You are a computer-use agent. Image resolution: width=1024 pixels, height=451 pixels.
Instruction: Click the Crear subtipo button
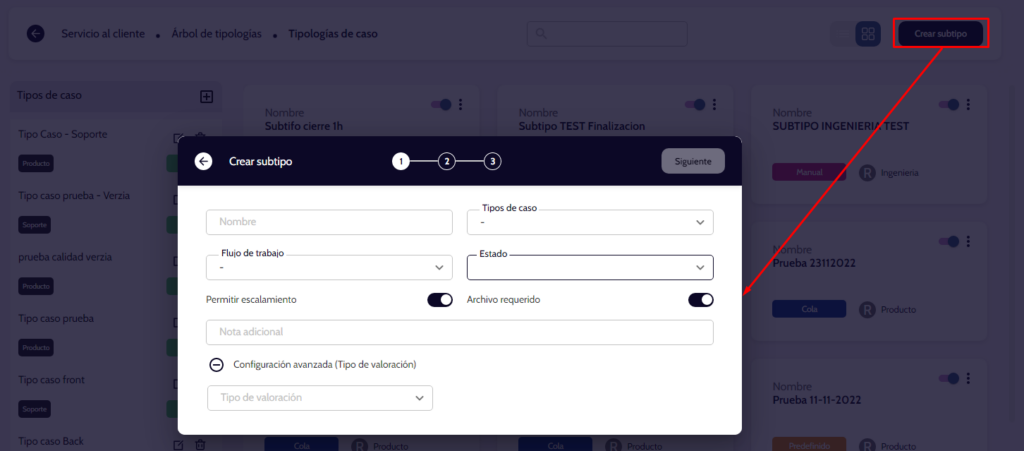(x=940, y=34)
